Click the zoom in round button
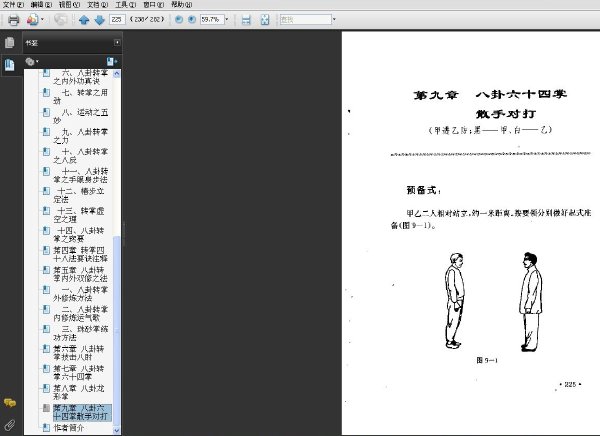Viewport: 600px width, 436px height. tap(192, 19)
